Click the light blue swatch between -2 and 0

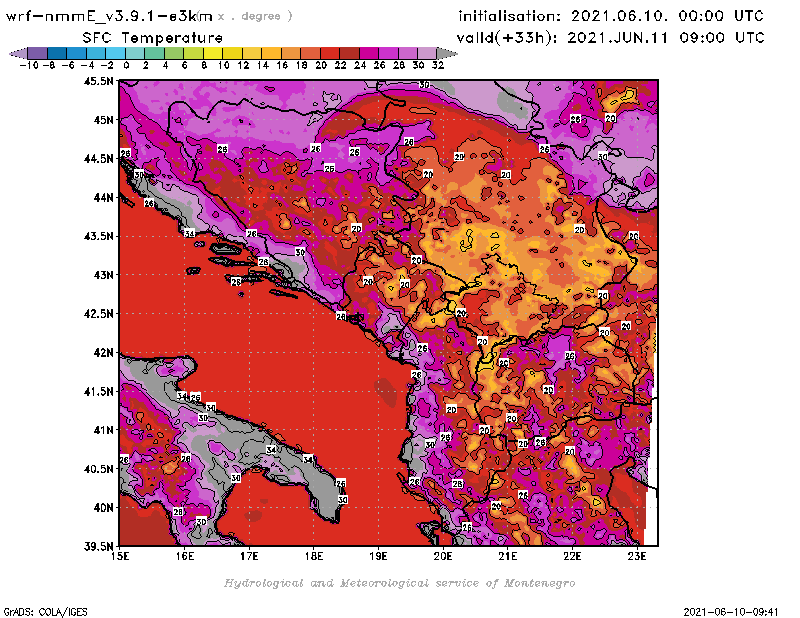[x=115, y=53]
